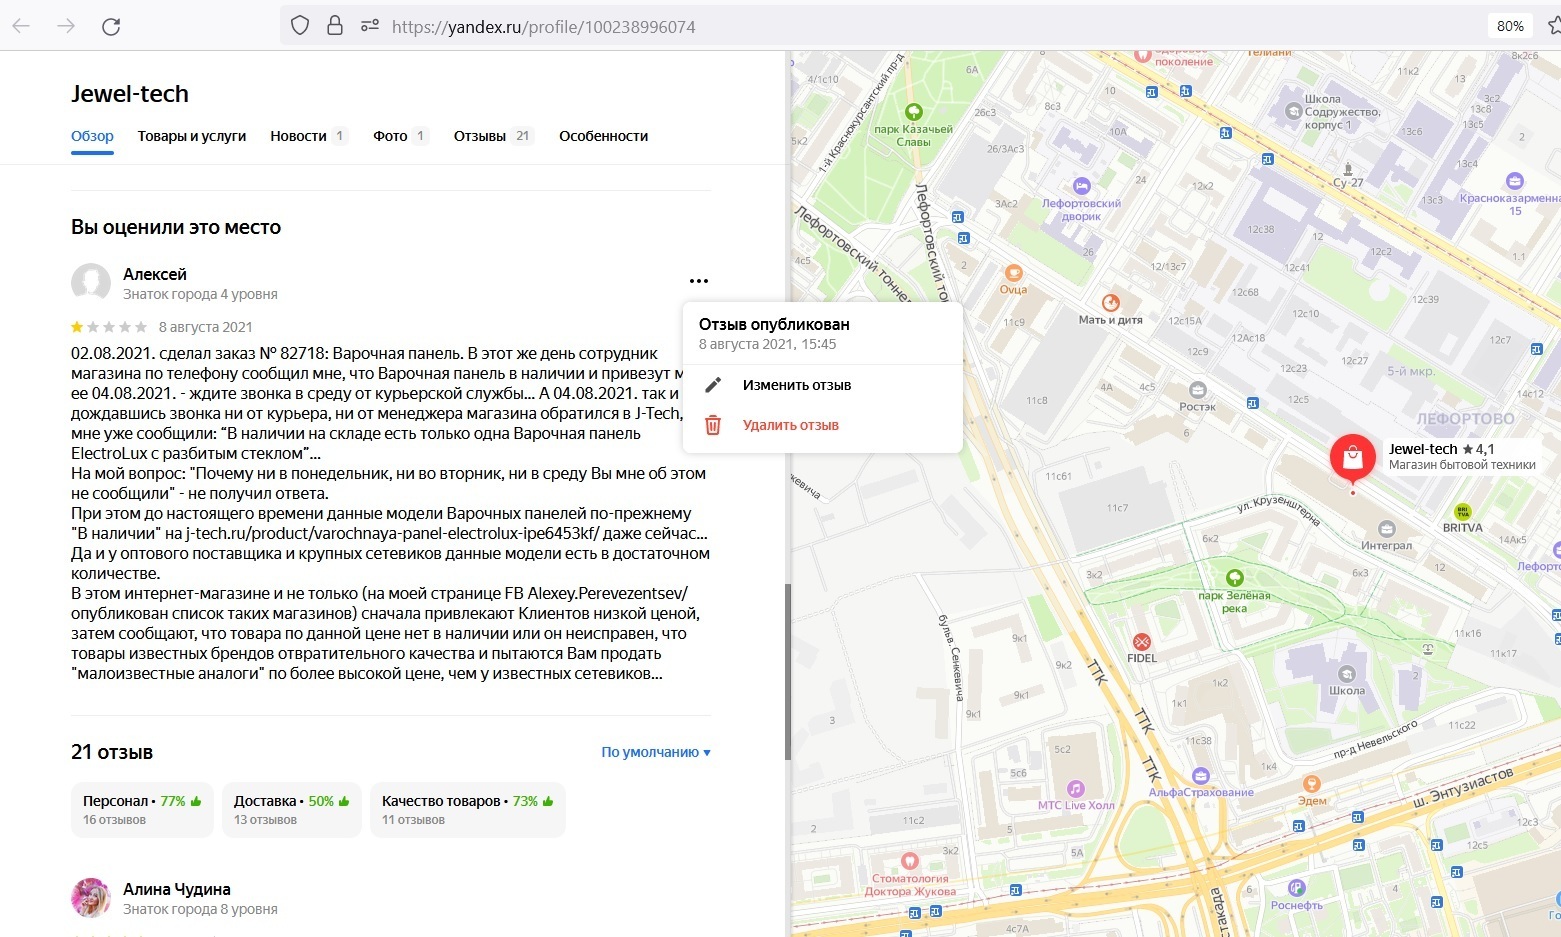
Task: Open the Фото tab
Action: (x=401, y=136)
